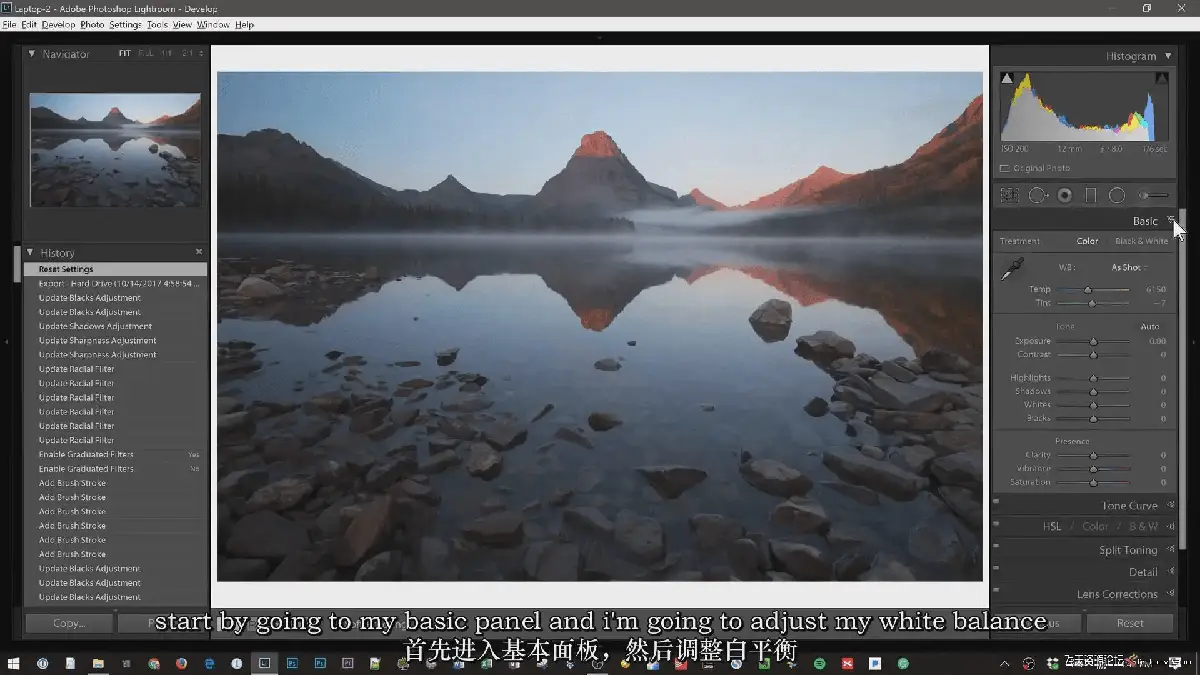This screenshot has width=1200, height=675.
Task: Click the Navigator preview thumbnail
Action: click(115, 150)
